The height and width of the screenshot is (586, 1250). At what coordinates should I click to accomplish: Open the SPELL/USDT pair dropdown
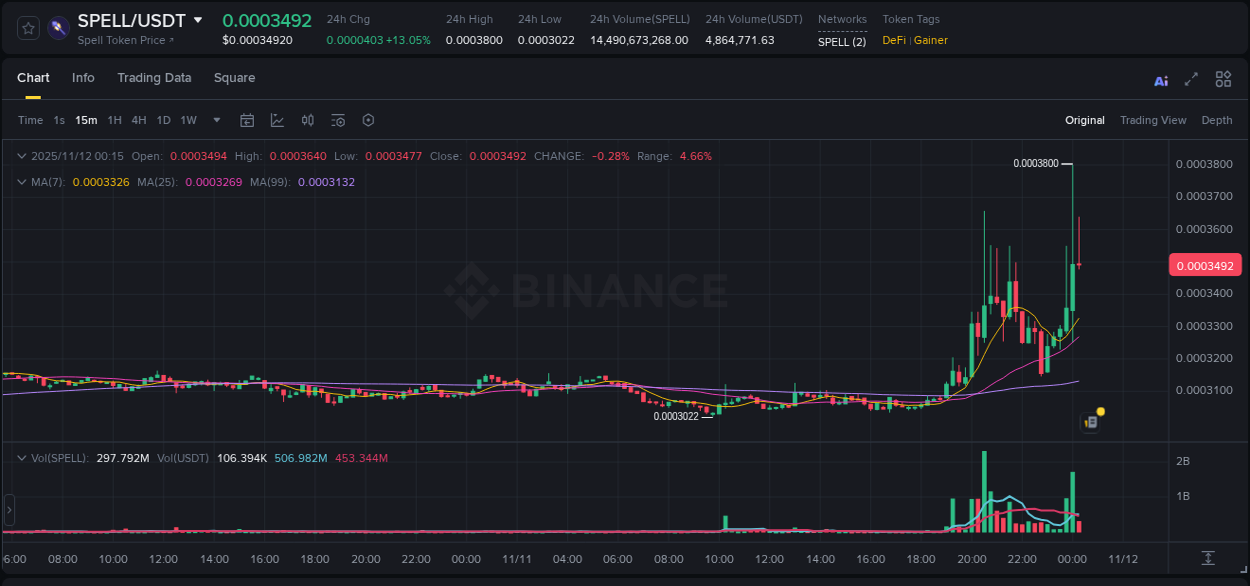point(198,20)
